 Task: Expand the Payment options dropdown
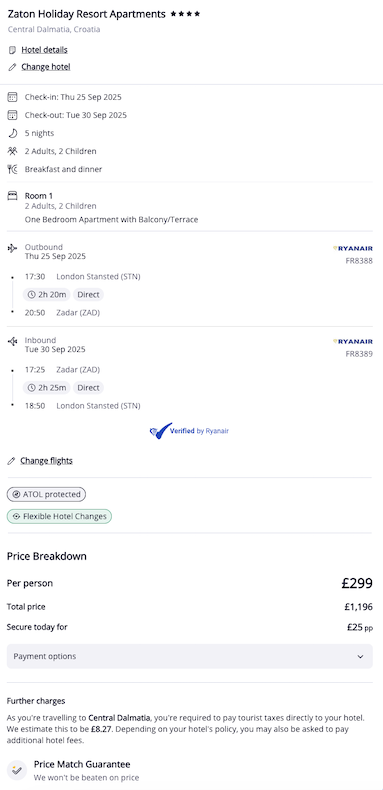click(x=189, y=656)
